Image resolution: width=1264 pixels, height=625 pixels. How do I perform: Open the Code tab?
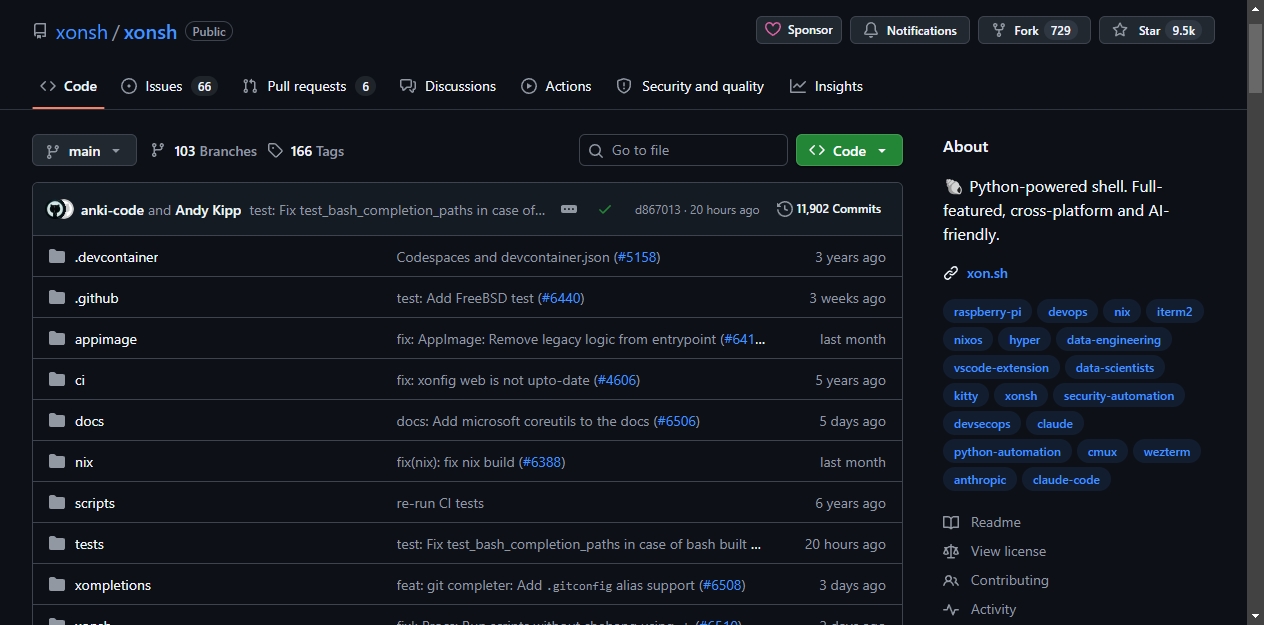click(x=68, y=86)
